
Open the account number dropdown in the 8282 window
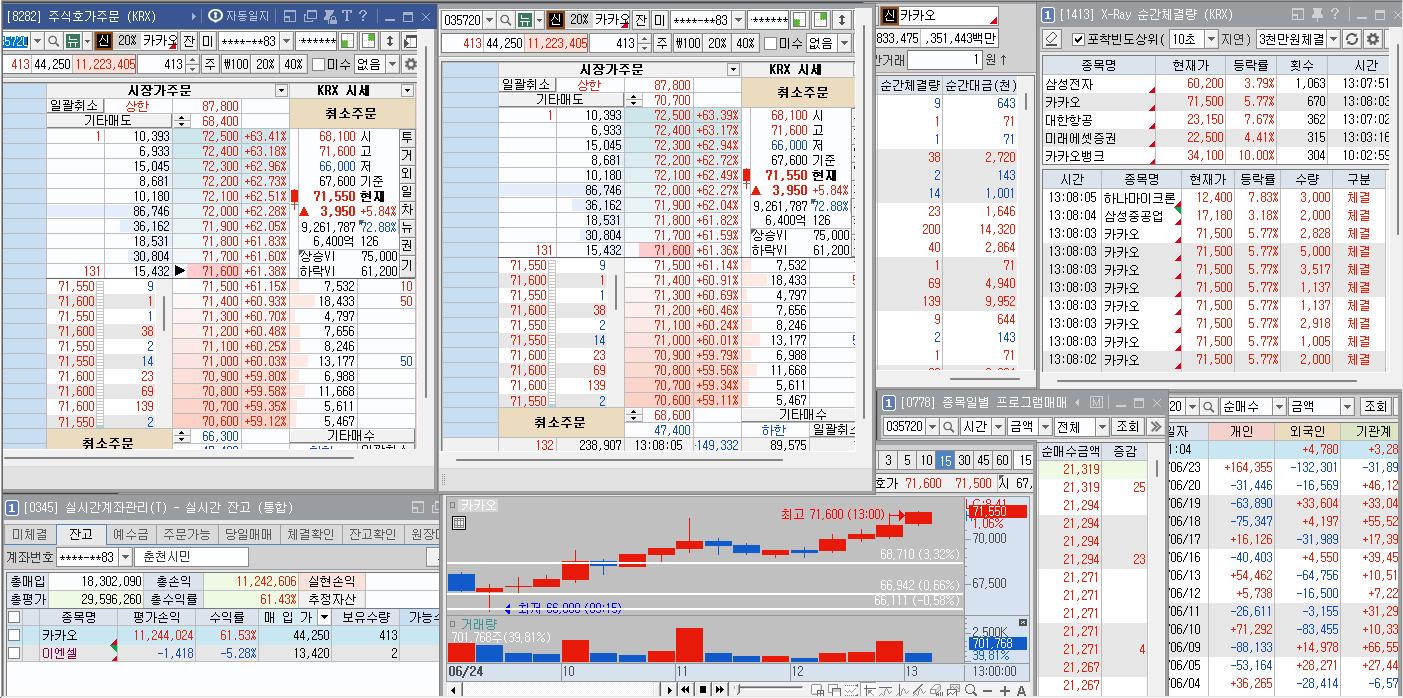point(286,41)
